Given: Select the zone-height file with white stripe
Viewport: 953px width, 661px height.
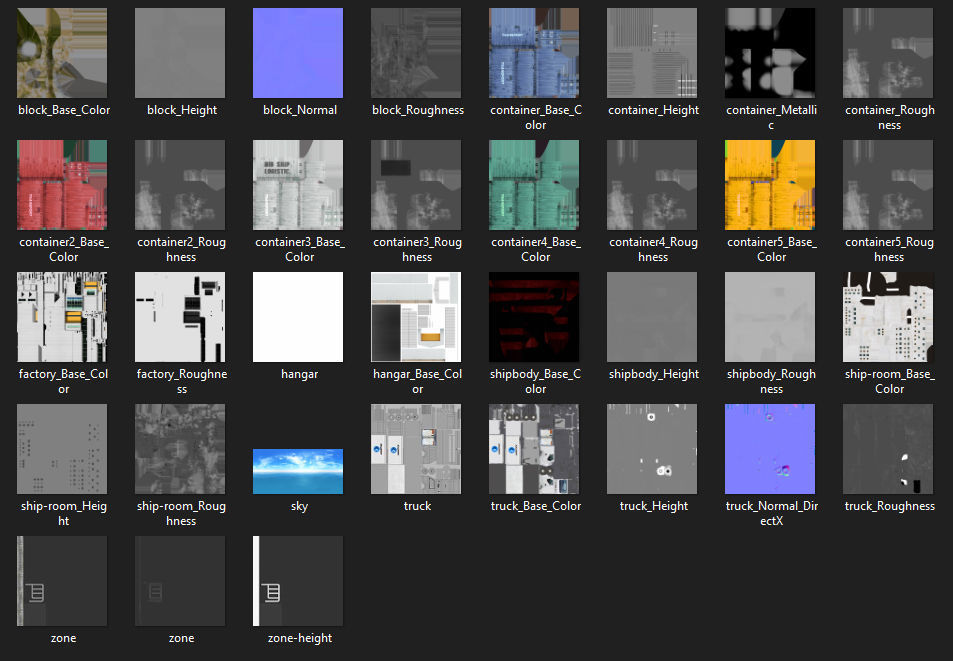Looking at the screenshot, I should tap(298, 581).
